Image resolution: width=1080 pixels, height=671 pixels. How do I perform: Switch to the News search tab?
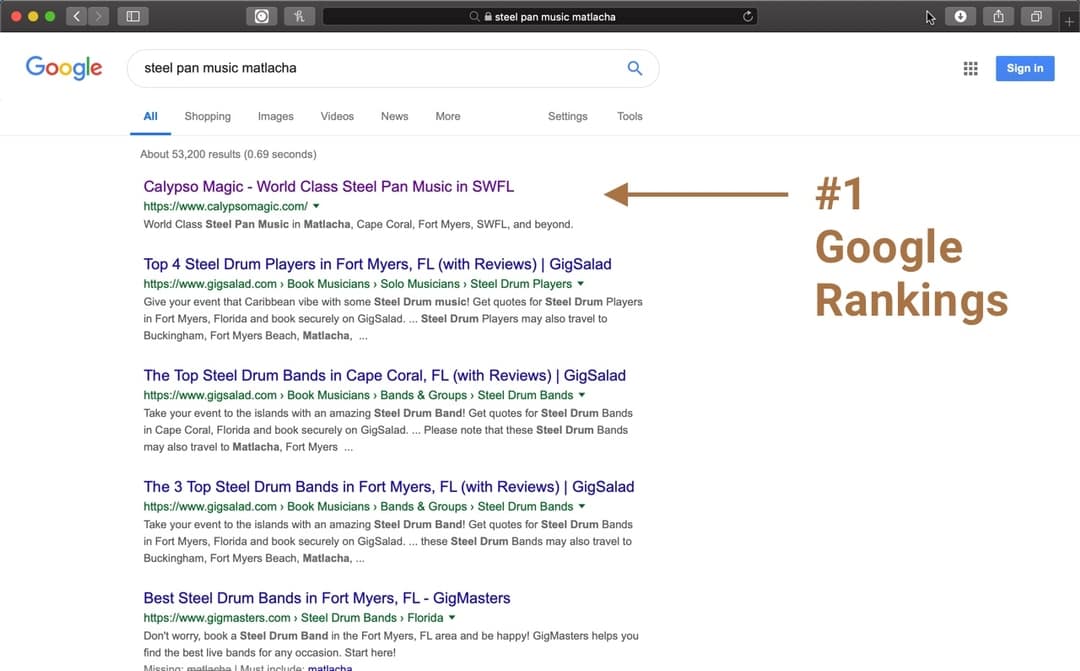coord(394,116)
